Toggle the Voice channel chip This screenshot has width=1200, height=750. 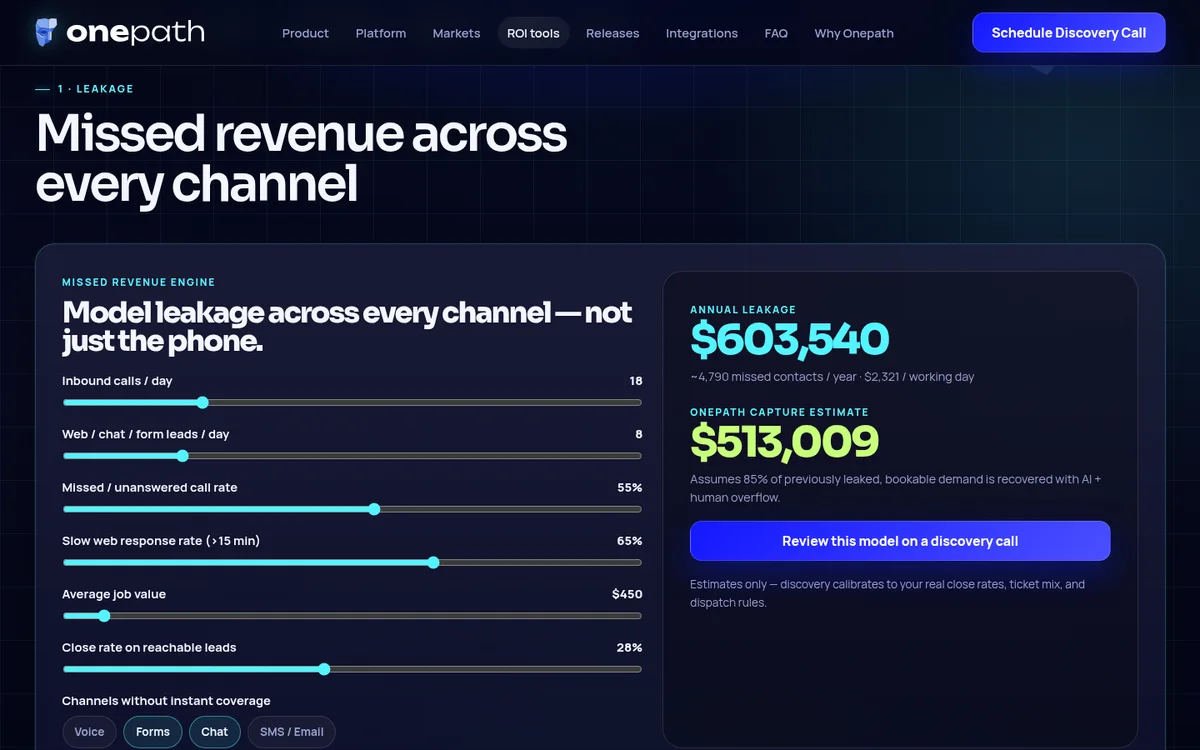[89, 732]
